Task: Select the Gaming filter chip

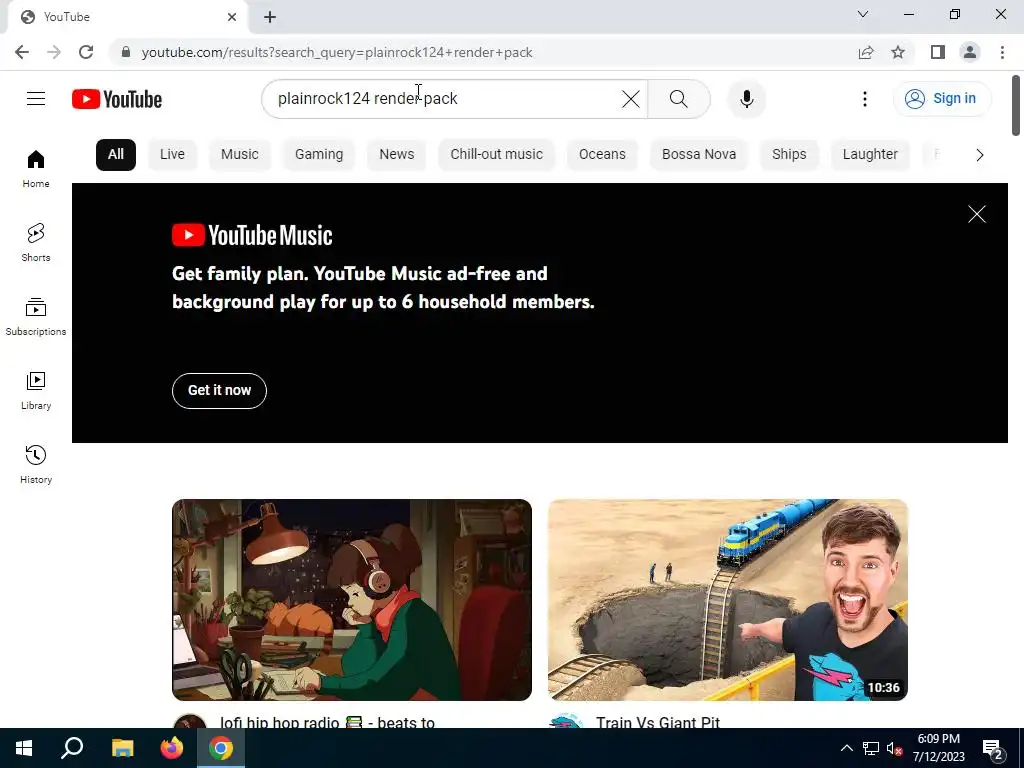Action: (x=319, y=155)
